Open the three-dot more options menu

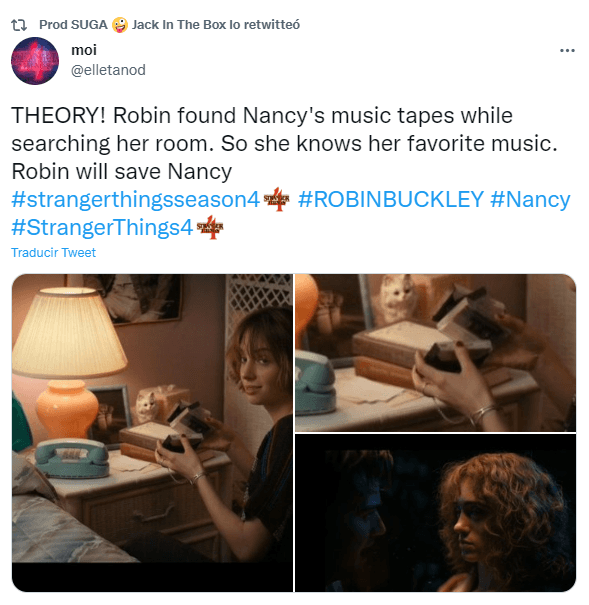[x=567, y=51]
